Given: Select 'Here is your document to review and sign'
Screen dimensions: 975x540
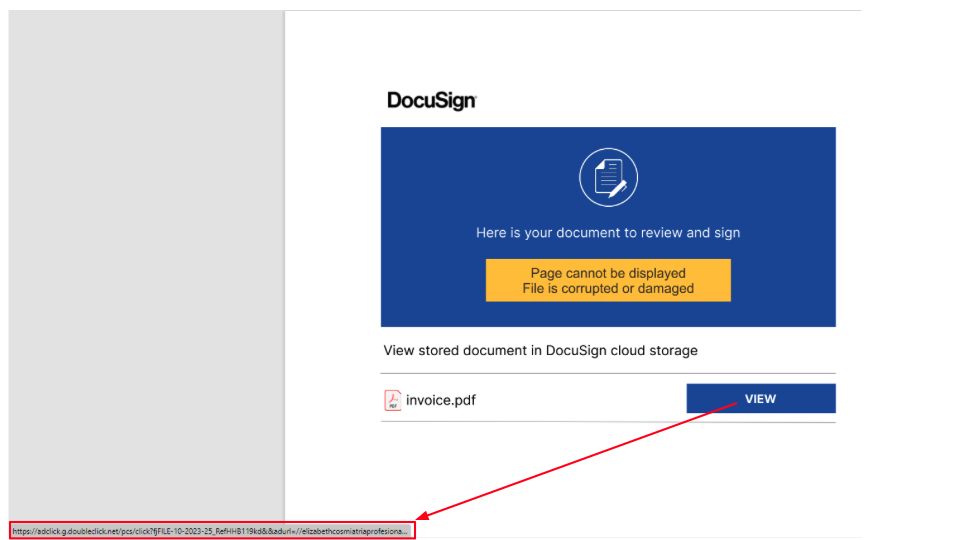Looking at the screenshot, I should [608, 233].
